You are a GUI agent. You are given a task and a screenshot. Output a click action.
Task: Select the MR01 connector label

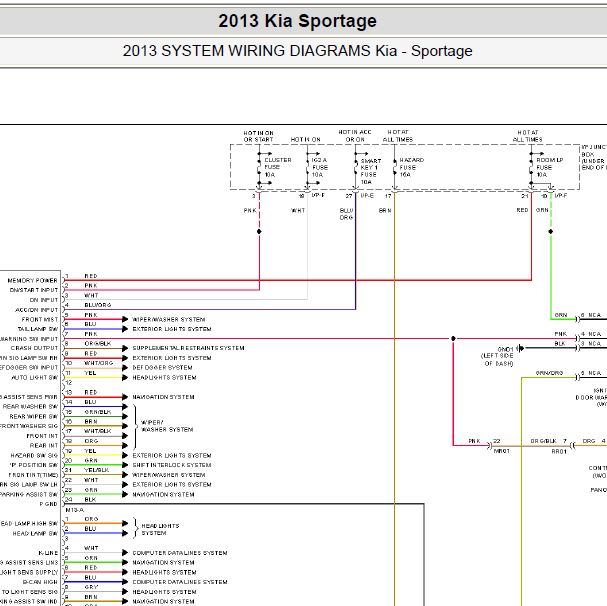[x=502, y=451]
